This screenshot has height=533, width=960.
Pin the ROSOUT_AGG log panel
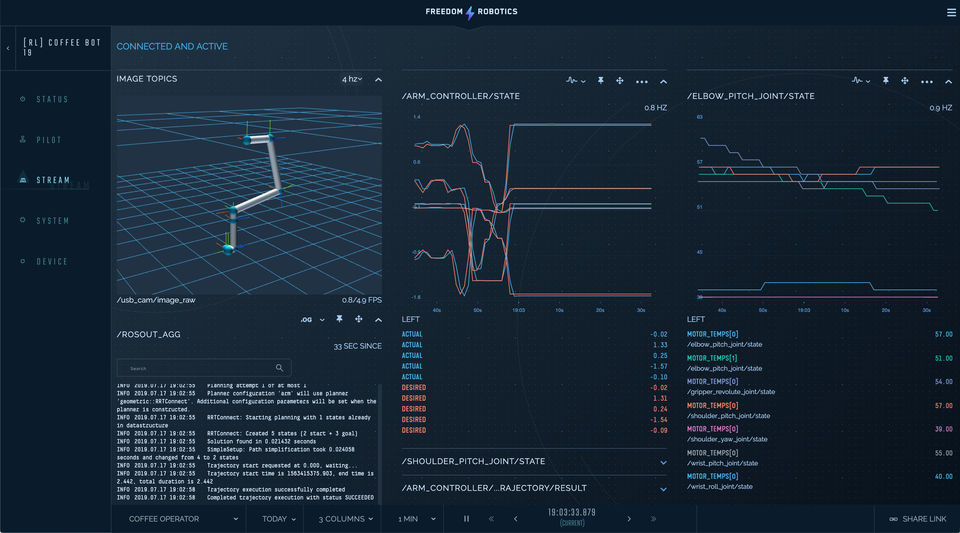tap(339, 319)
